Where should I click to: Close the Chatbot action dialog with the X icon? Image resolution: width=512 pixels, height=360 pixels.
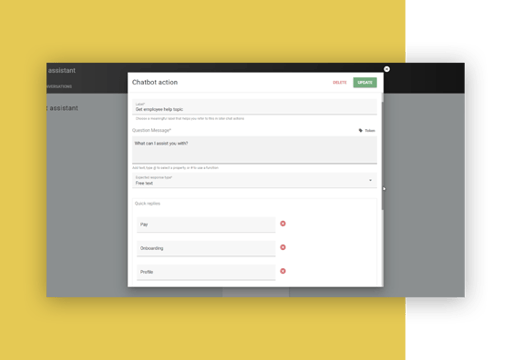pos(387,69)
